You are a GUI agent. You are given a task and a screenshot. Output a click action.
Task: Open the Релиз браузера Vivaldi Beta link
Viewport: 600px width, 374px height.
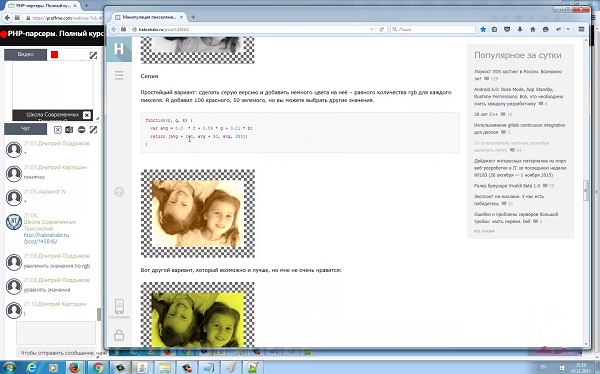pos(507,186)
